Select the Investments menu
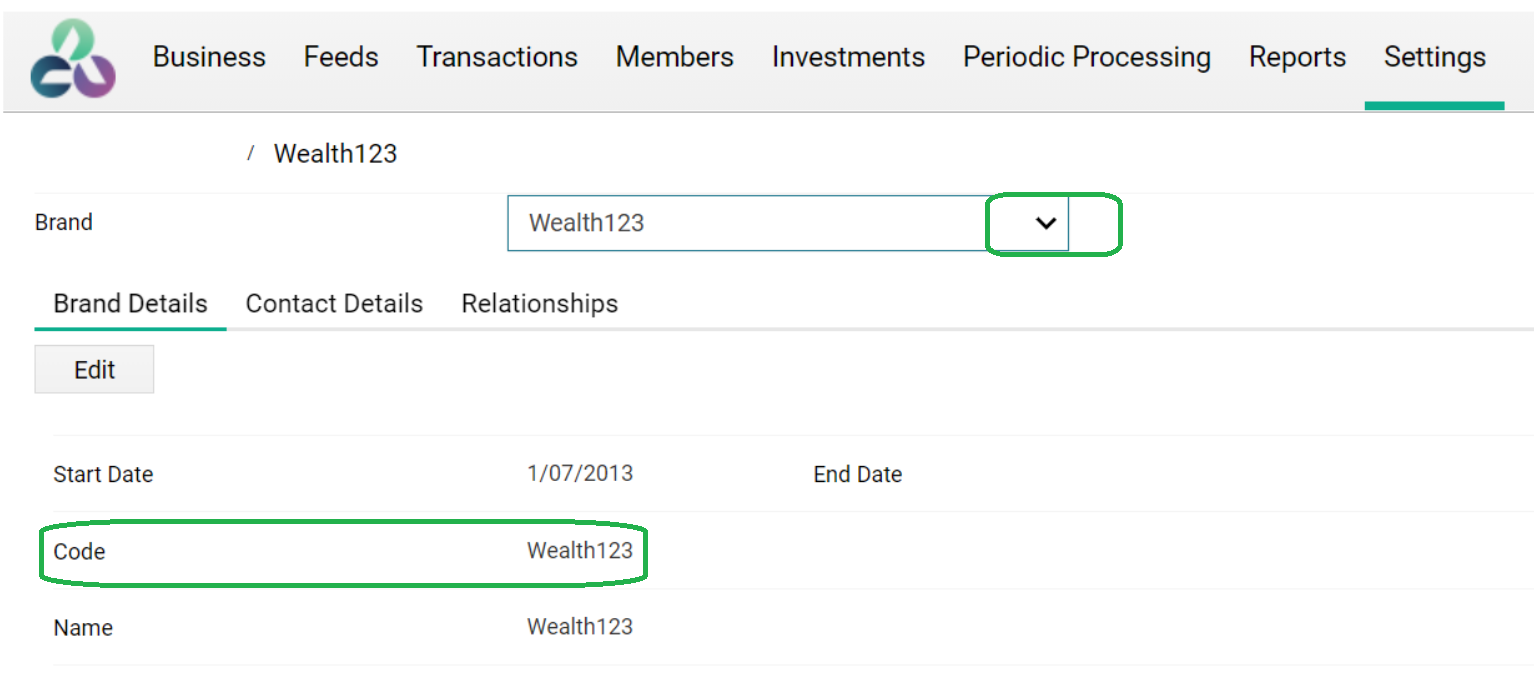Screen dimensions: 1534x679 (848, 58)
